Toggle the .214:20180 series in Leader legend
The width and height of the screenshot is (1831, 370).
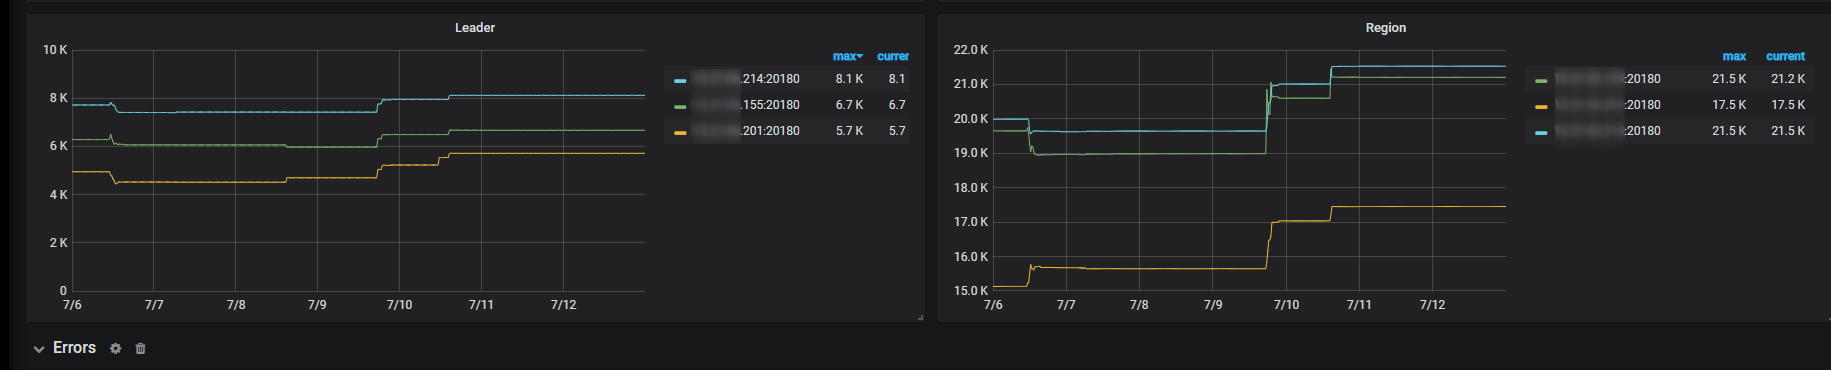coord(746,79)
